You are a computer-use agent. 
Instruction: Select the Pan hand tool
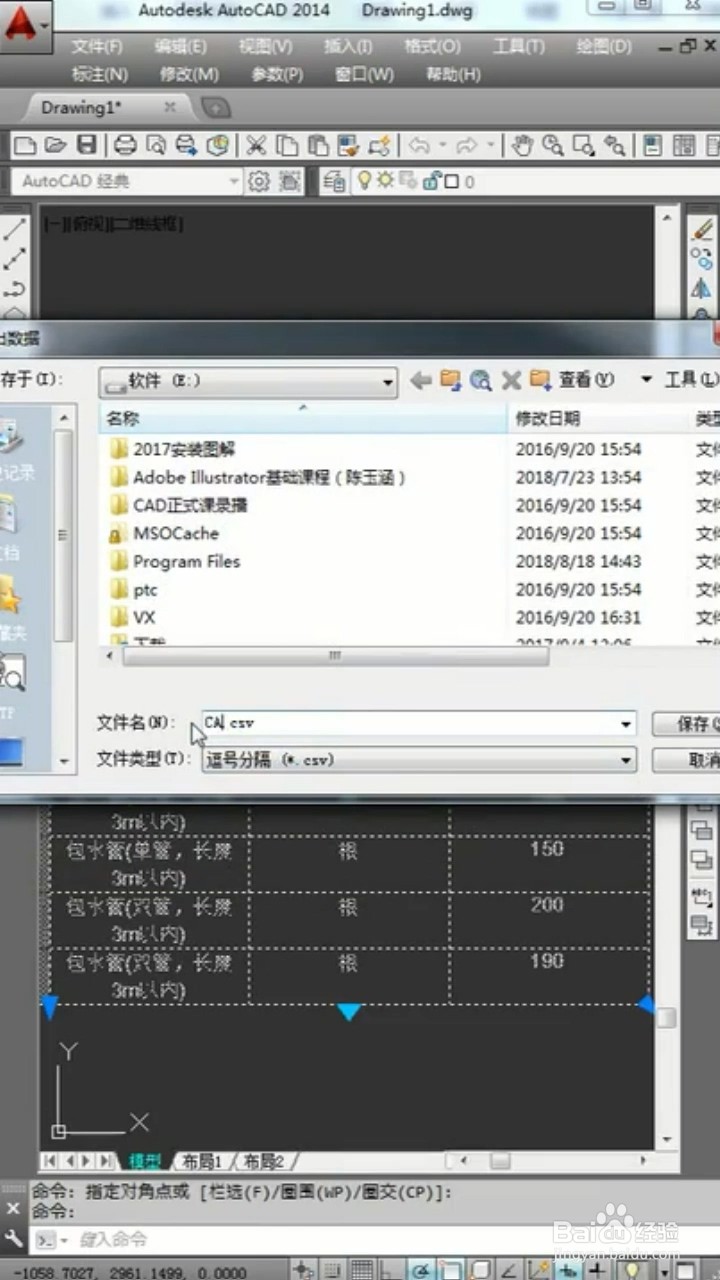coord(521,146)
